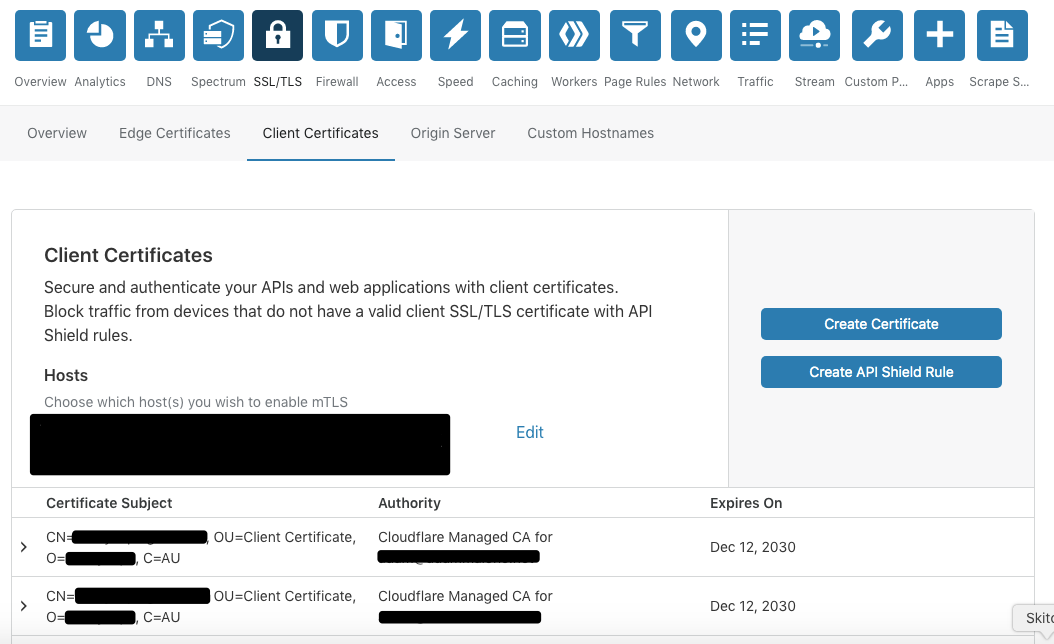Open the Stream section icon
The width and height of the screenshot is (1054, 644).
tap(814, 34)
